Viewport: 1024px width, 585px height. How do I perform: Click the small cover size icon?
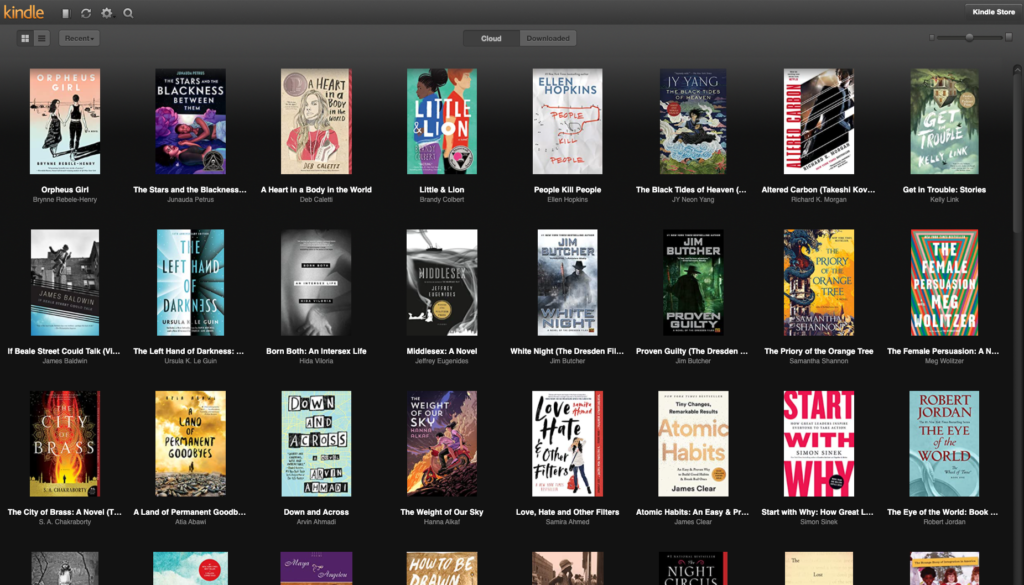pos(932,37)
